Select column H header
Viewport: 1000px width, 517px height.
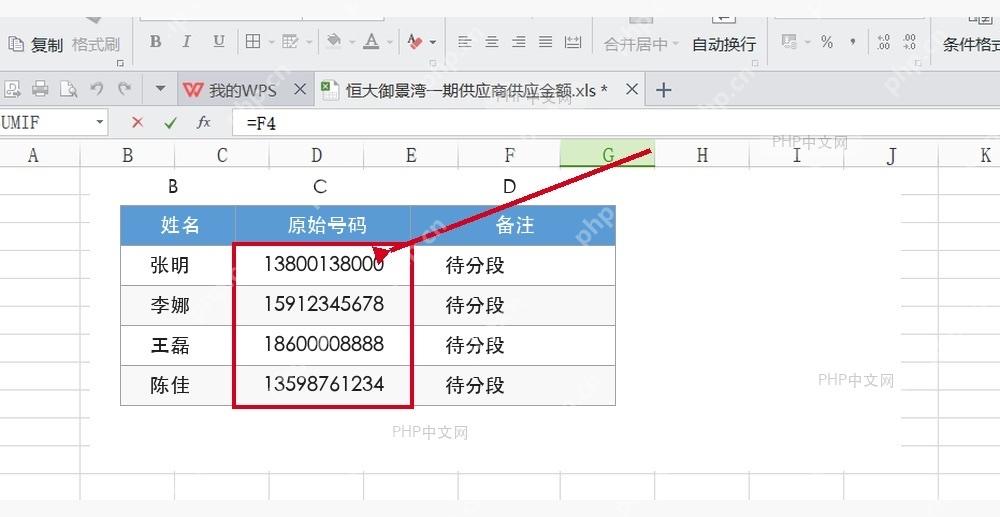702,155
